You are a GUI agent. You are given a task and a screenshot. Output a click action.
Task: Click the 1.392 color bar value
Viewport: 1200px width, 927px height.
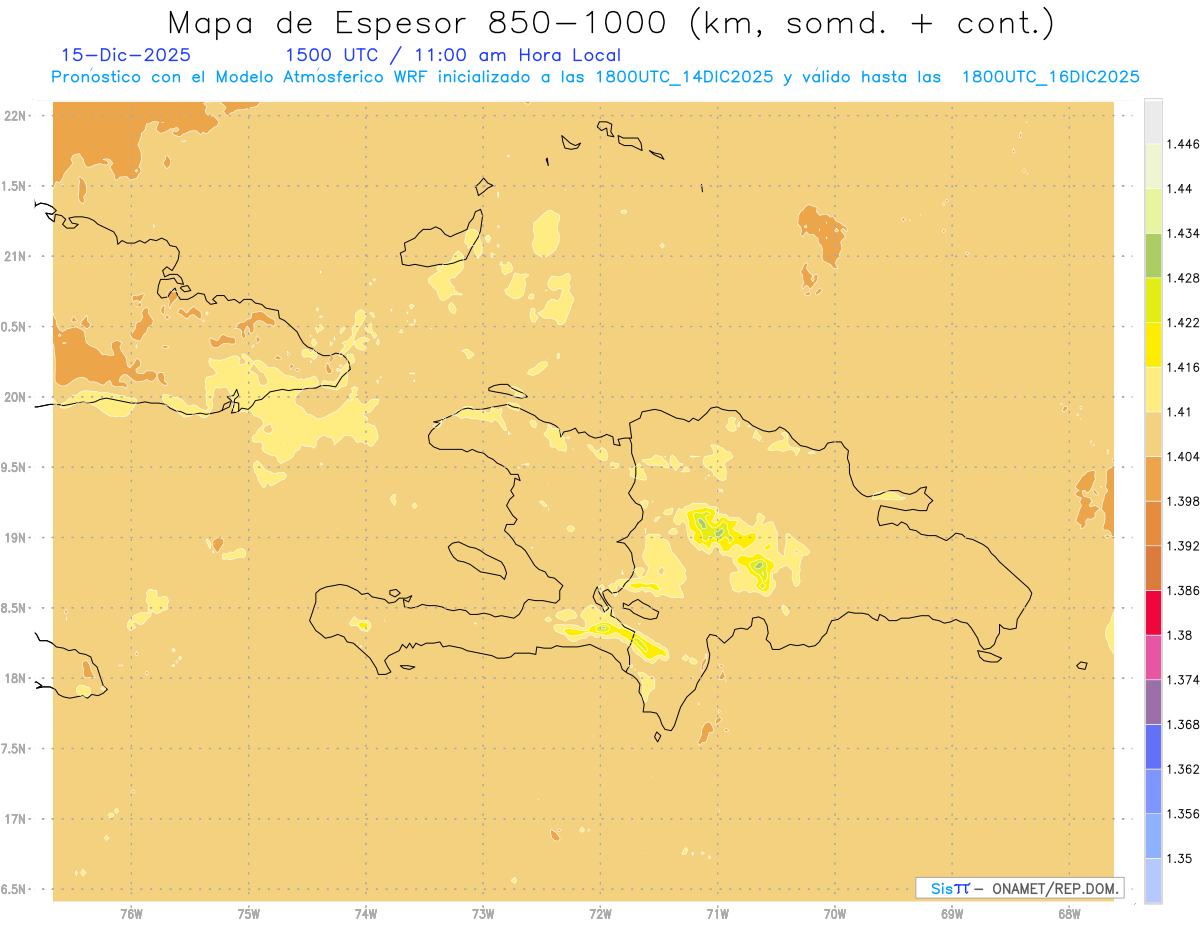point(1184,546)
